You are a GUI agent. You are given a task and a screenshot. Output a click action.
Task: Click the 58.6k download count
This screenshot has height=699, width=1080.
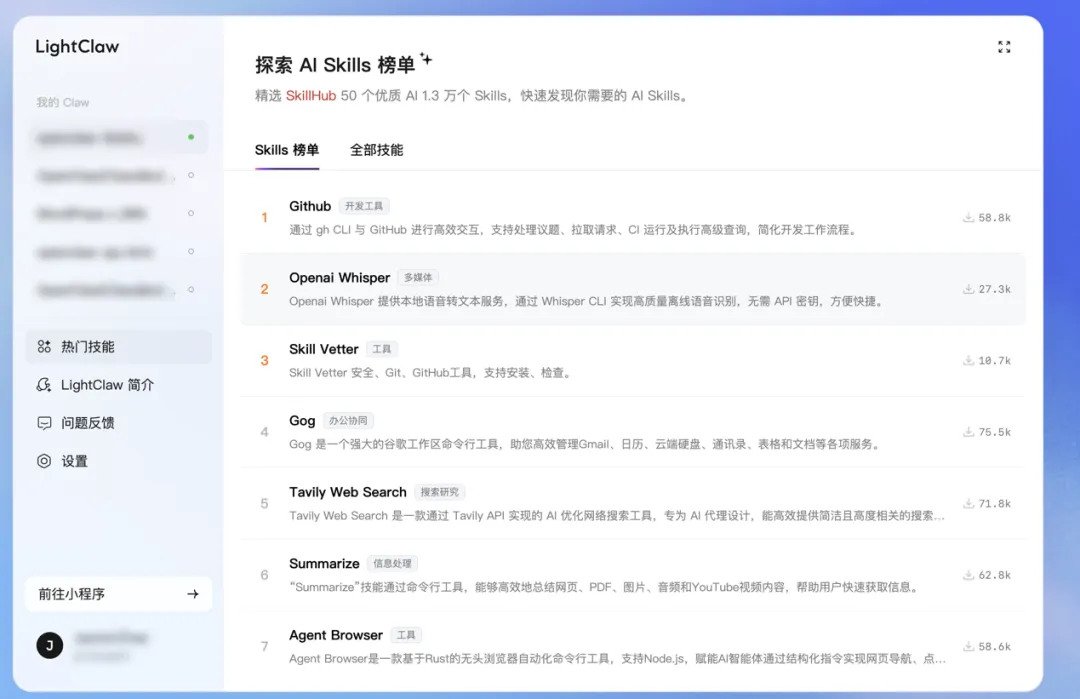click(995, 647)
